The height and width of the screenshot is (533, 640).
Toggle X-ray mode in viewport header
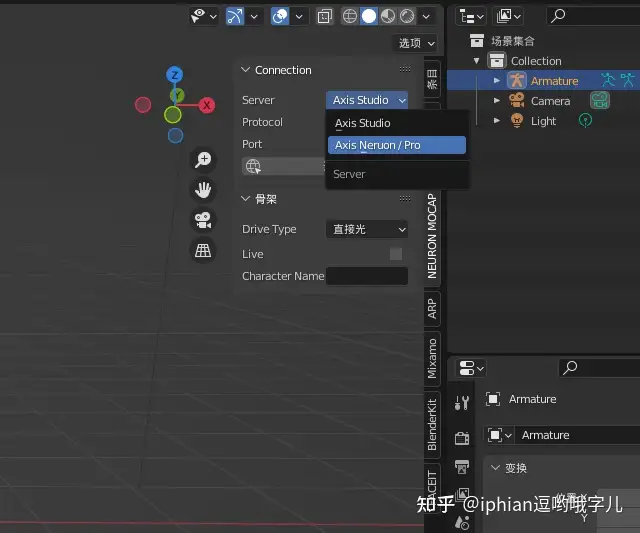(x=324, y=17)
